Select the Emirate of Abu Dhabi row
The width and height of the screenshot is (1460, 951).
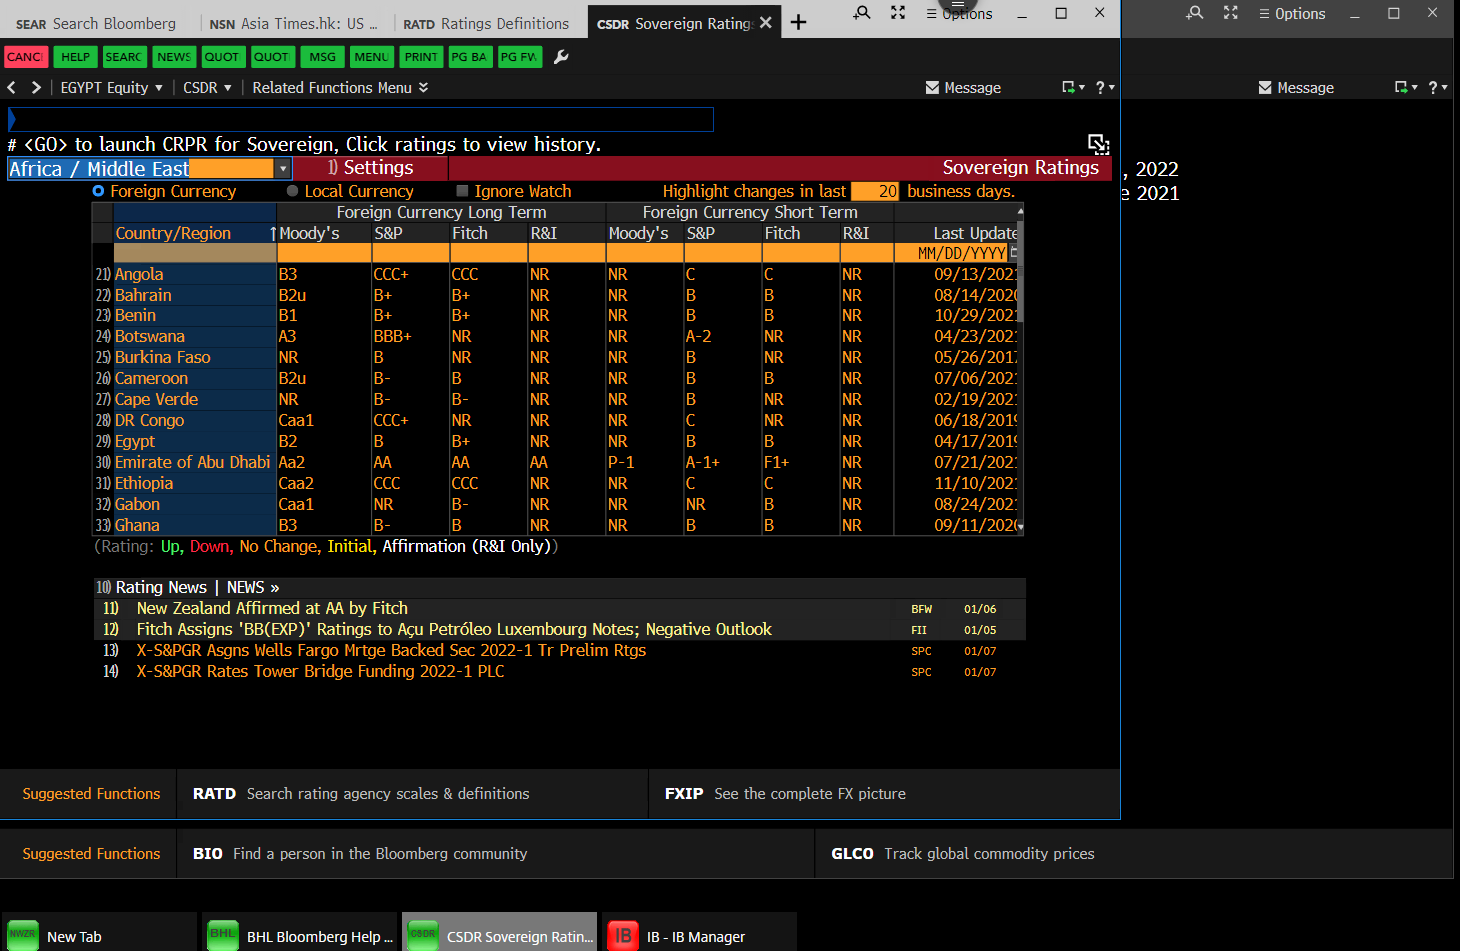click(193, 462)
